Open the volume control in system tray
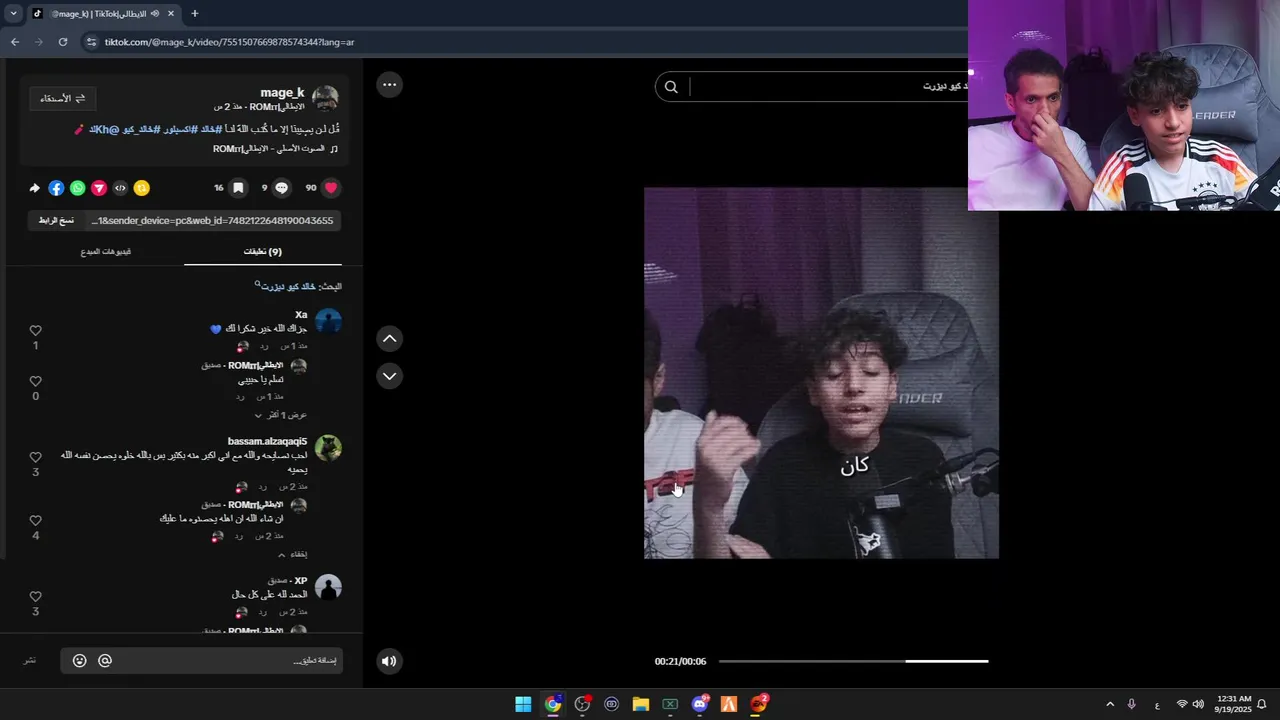1280x720 pixels. tap(1198, 704)
